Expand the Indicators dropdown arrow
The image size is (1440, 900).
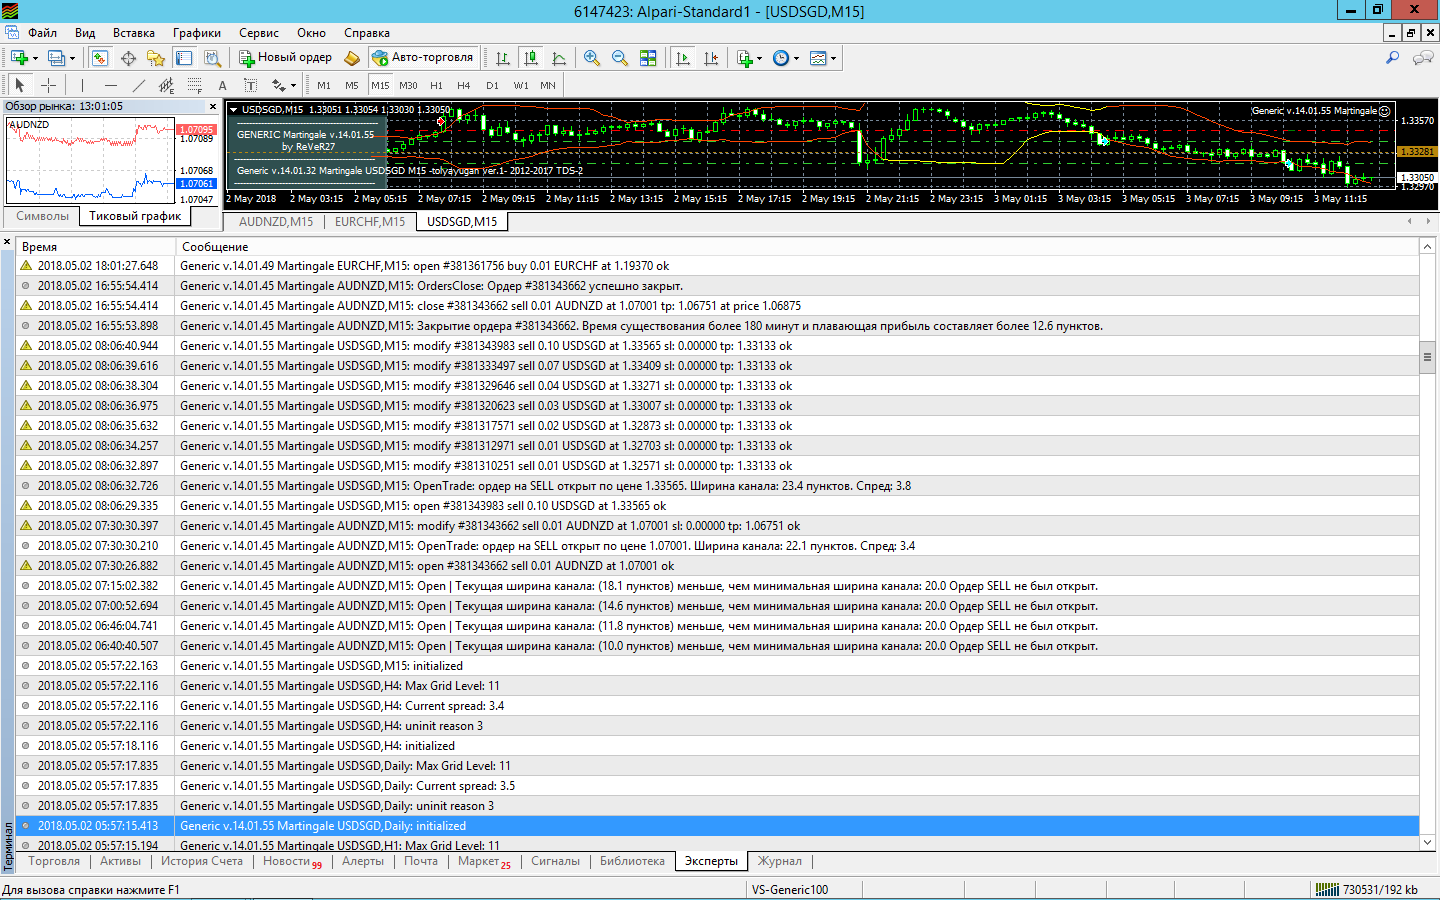(760, 58)
